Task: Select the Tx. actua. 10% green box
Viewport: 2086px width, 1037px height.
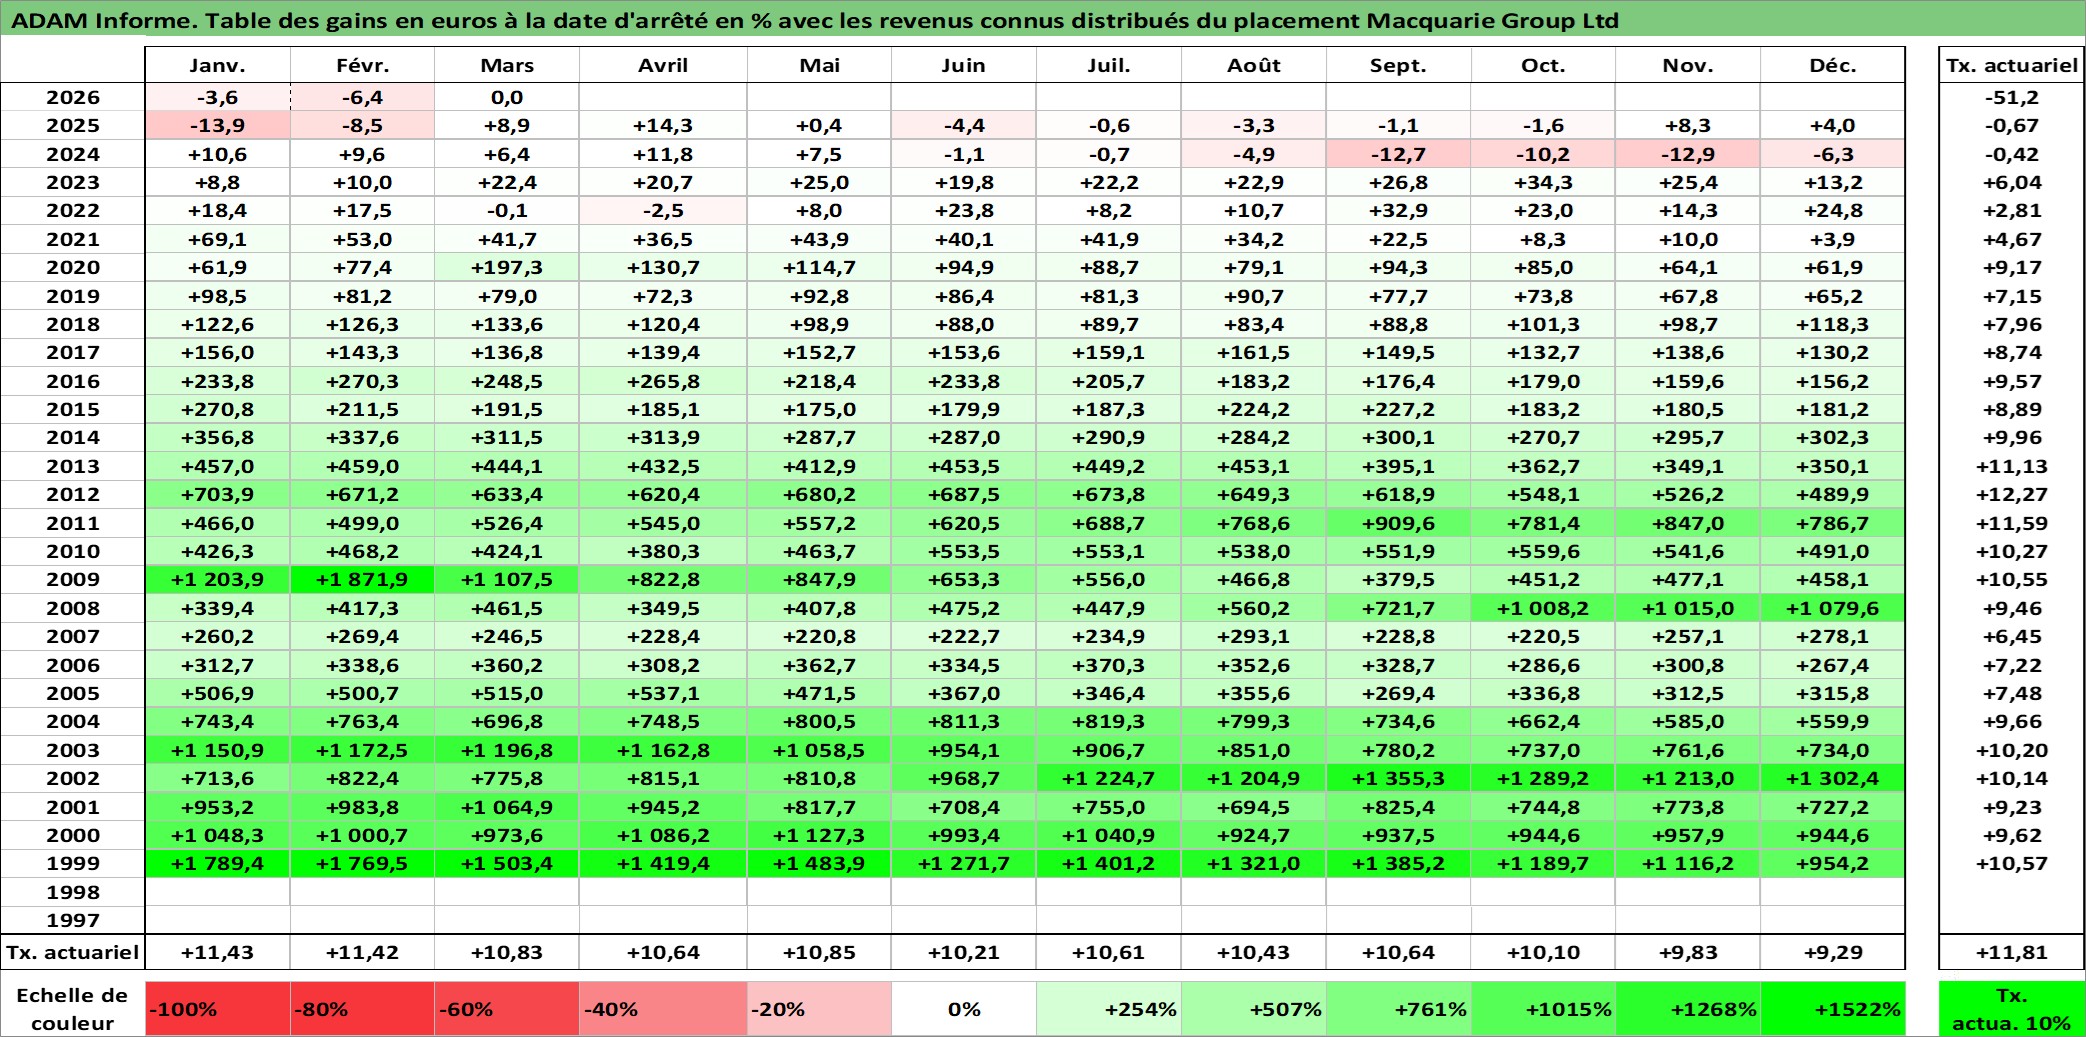Action: [x=2012, y=1009]
